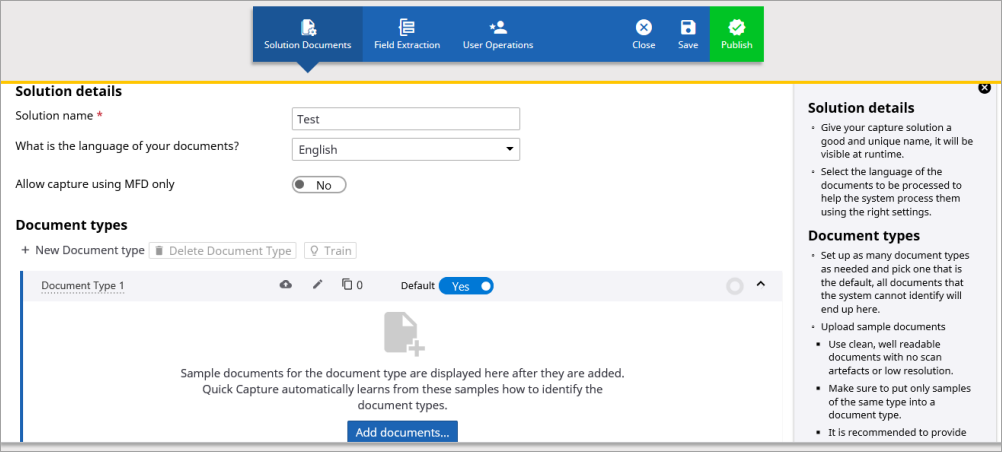The height and width of the screenshot is (452, 1002).
Task: Add a New Document type
Action: 82,251
